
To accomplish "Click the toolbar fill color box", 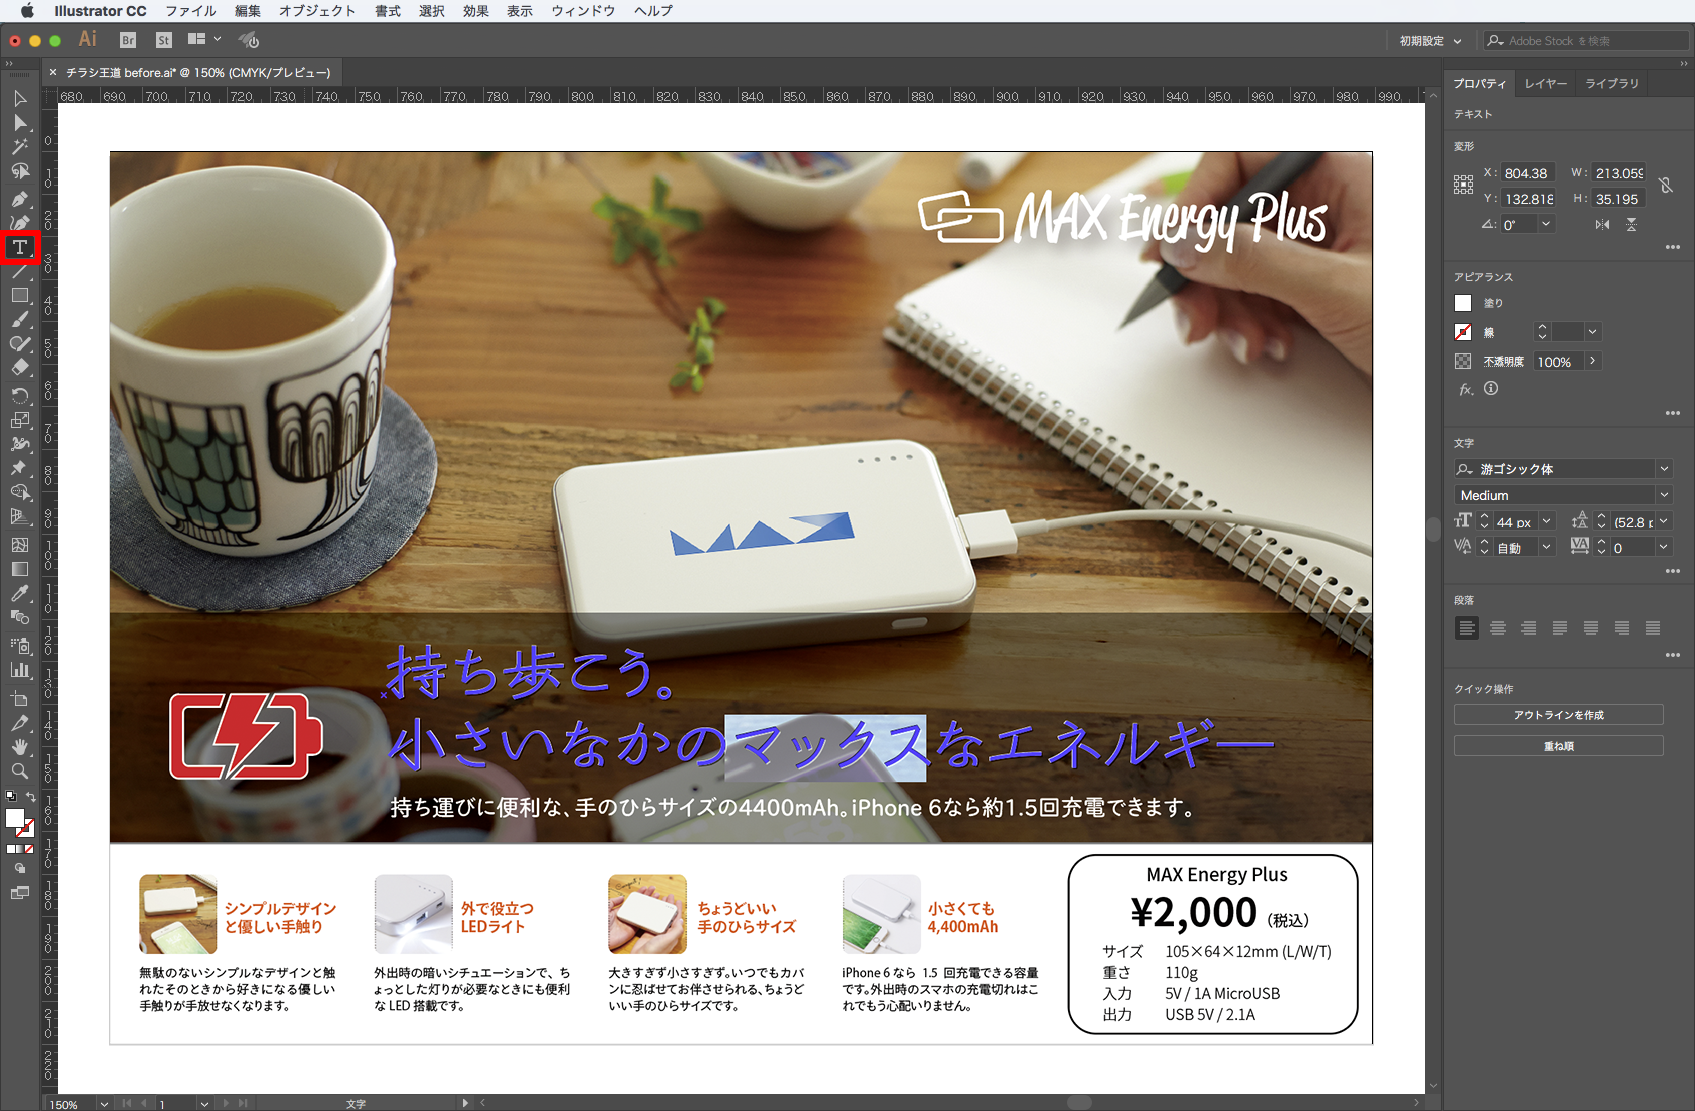I will pyautogui.click(x=15, y=818).
